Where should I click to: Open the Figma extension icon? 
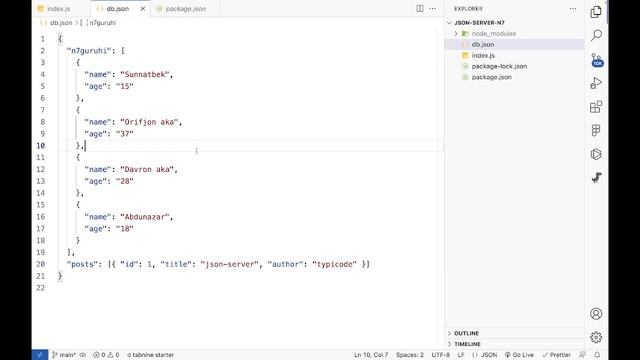[x=596, y=131]
